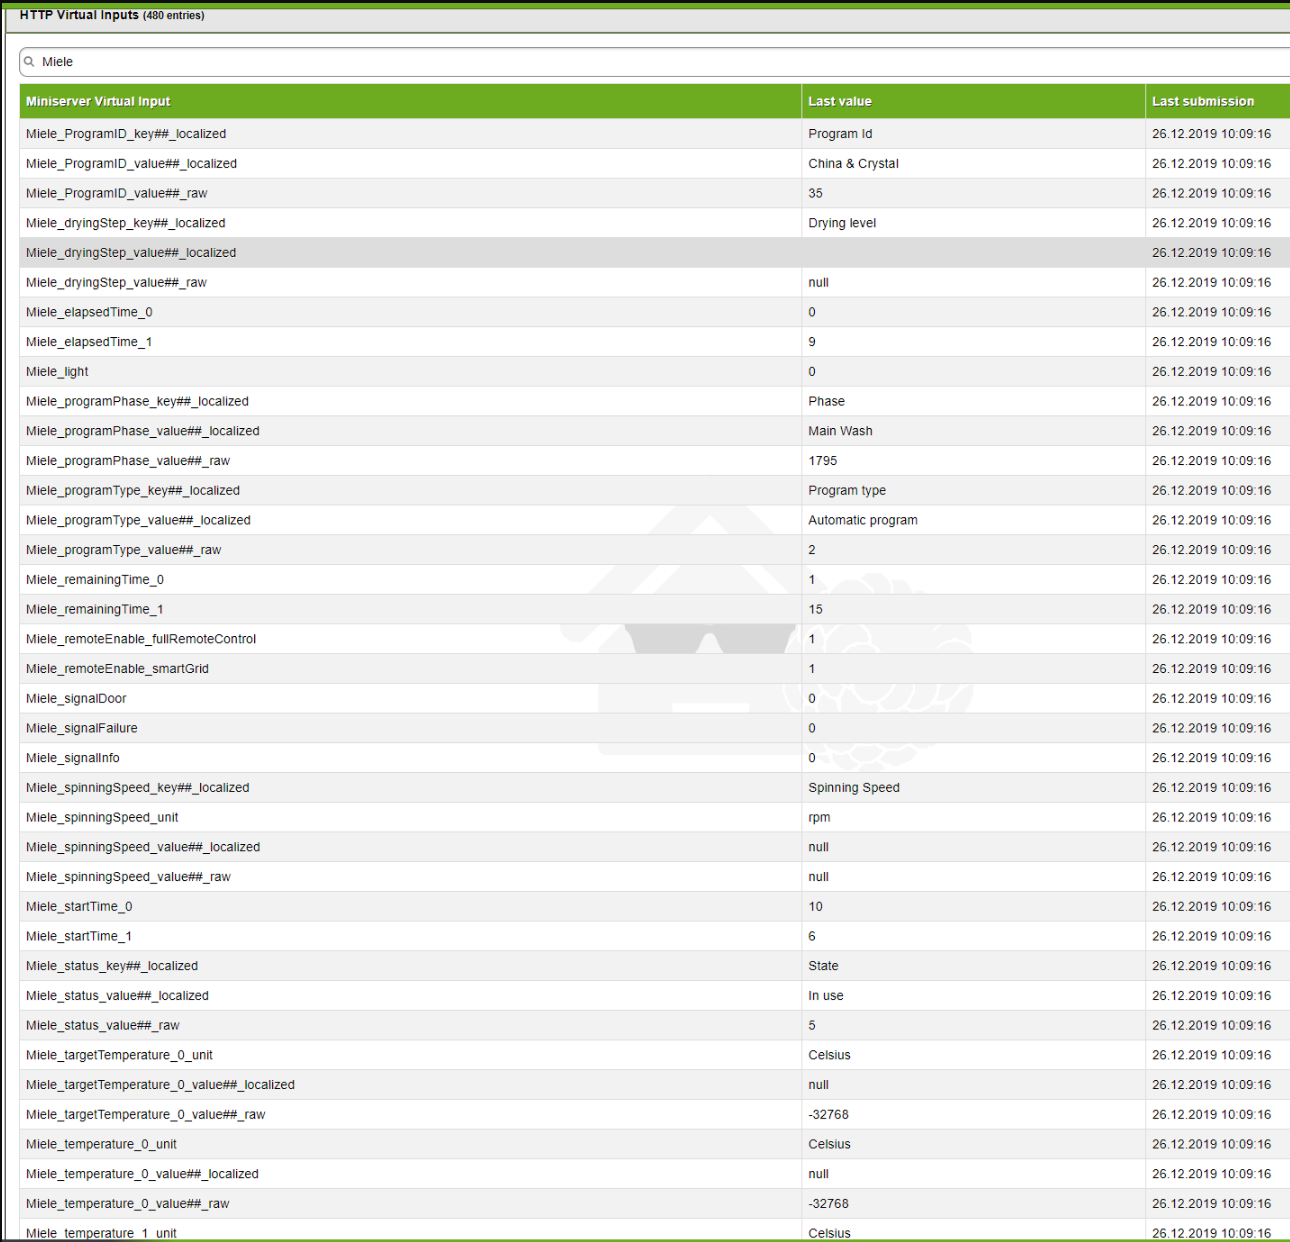
Task: Select row Miele_targetTemperature_0_unit
Action: click(655, 1055)
